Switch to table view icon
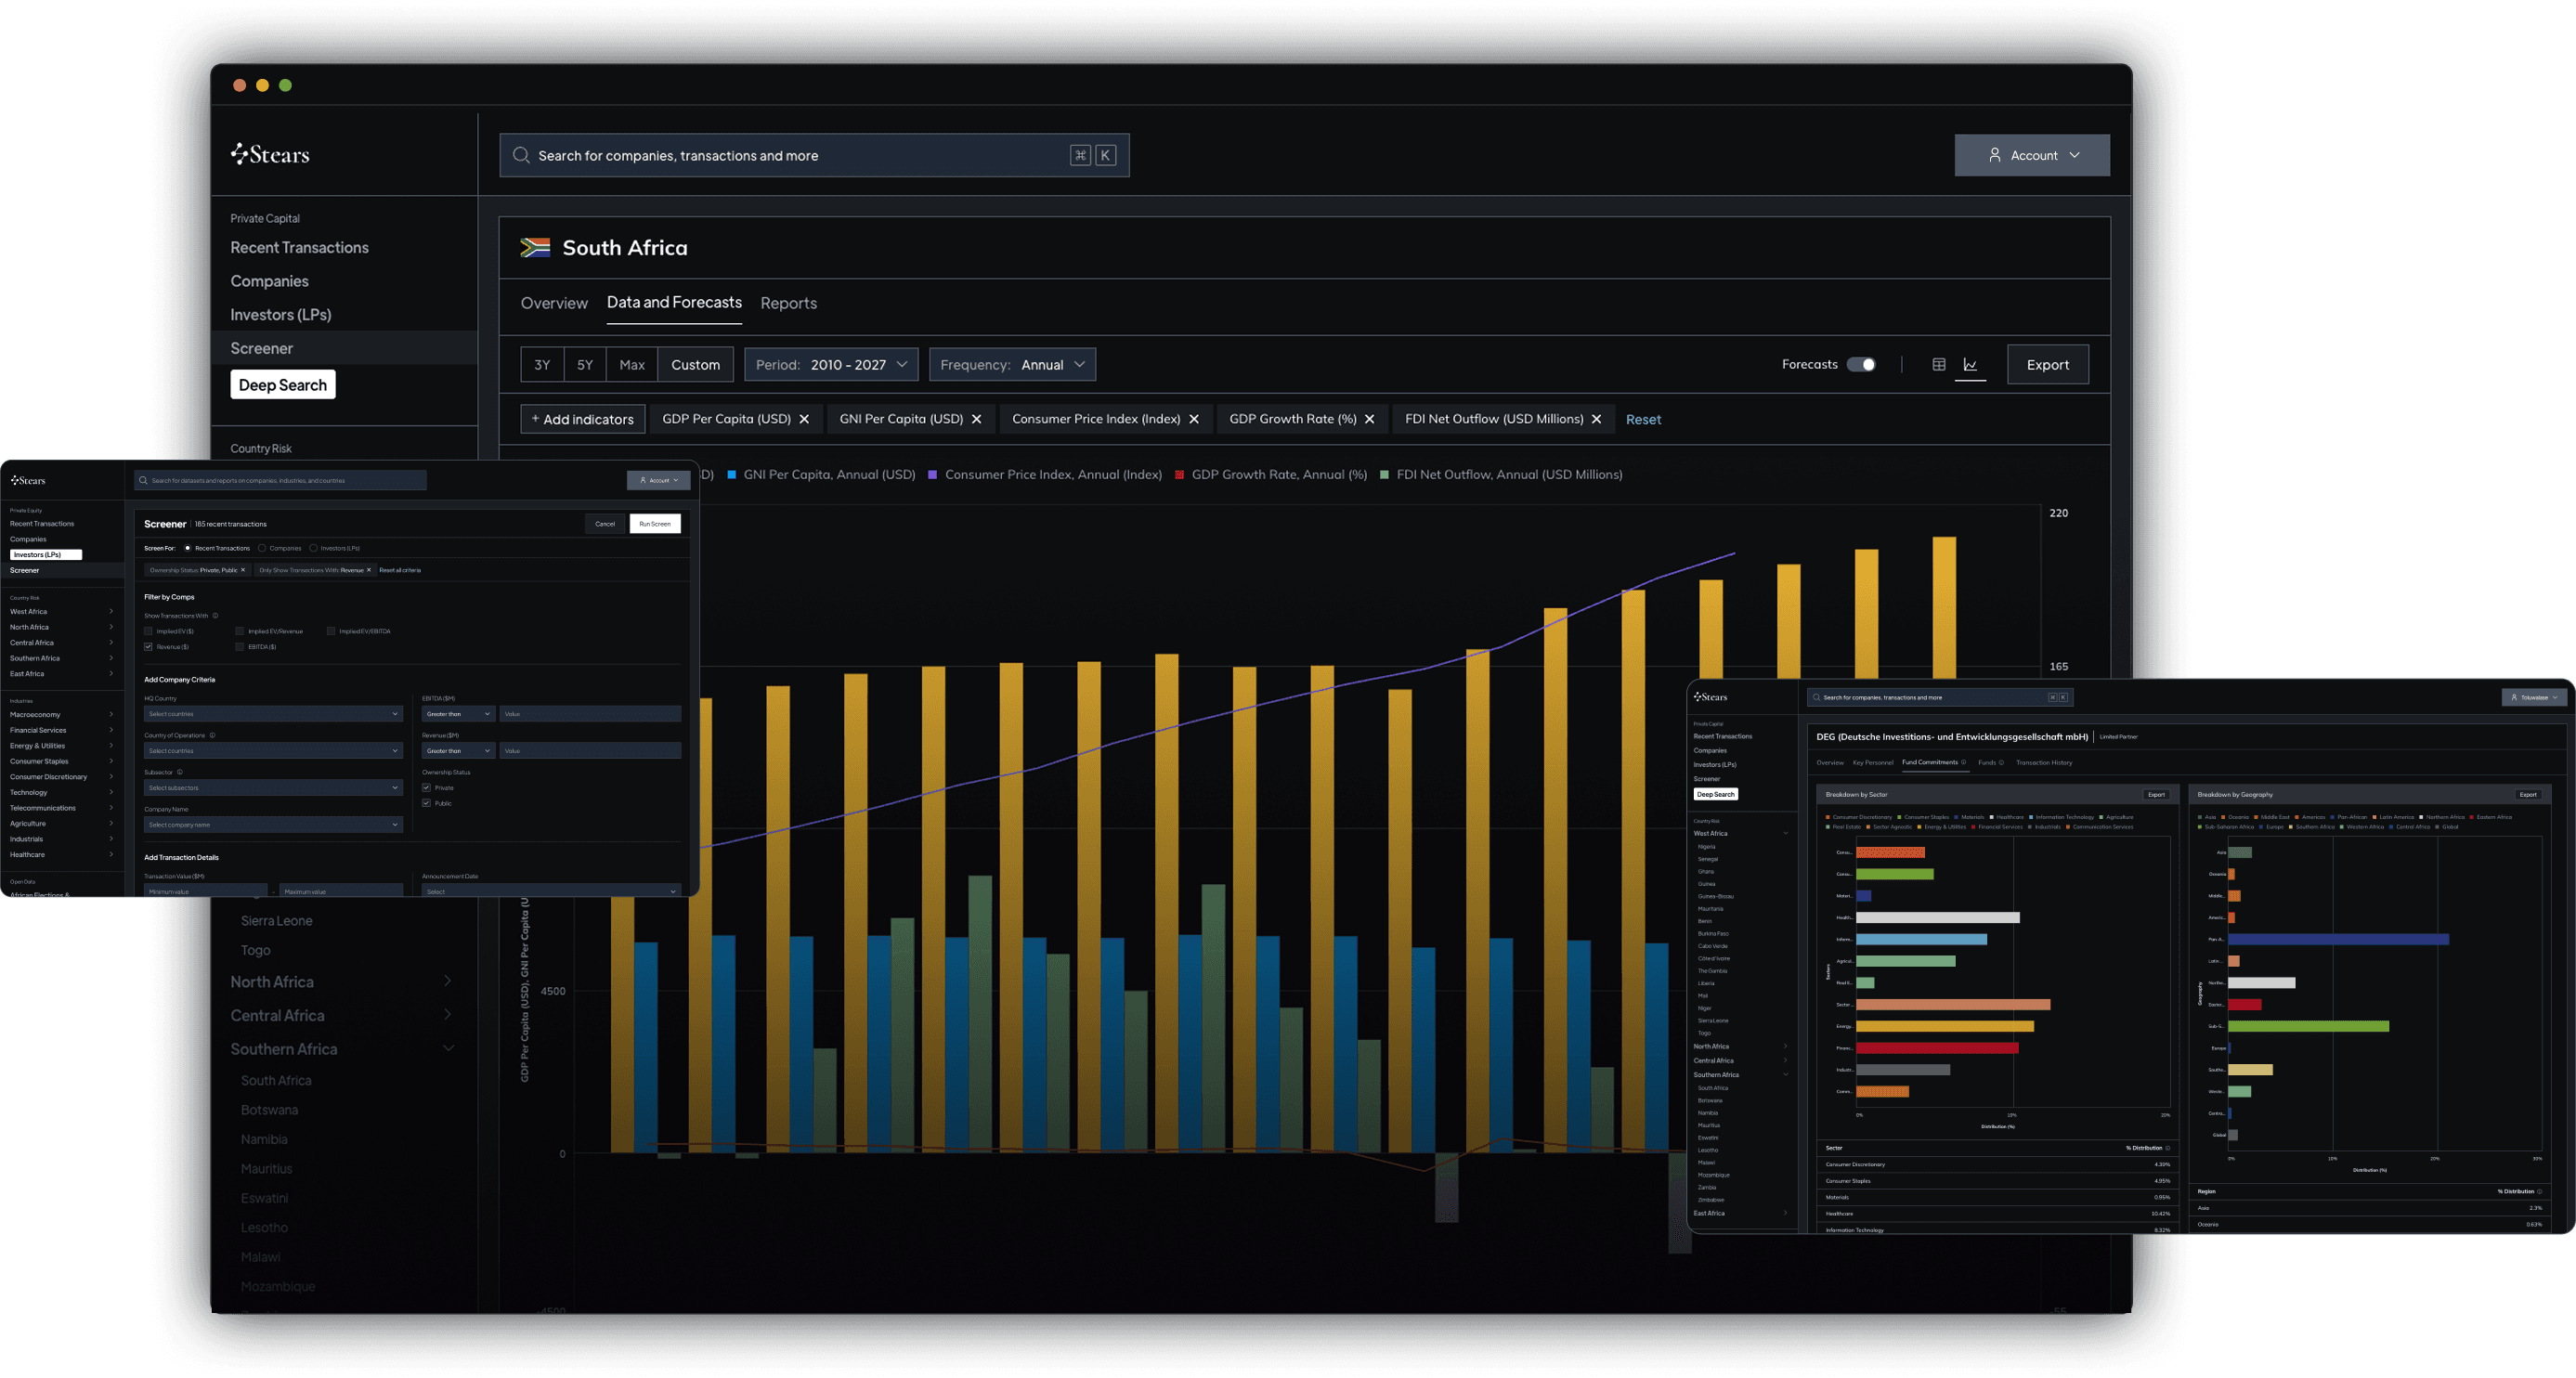Viewport: 2576px width, 1378px height. 1938,365
